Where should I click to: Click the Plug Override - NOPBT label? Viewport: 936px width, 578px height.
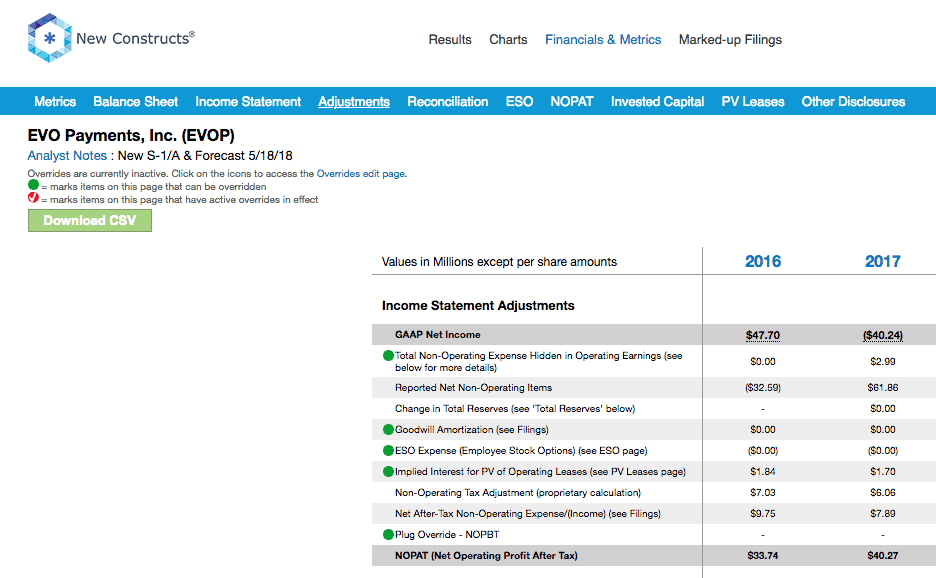pyautogui.click(x=447, y=534)
